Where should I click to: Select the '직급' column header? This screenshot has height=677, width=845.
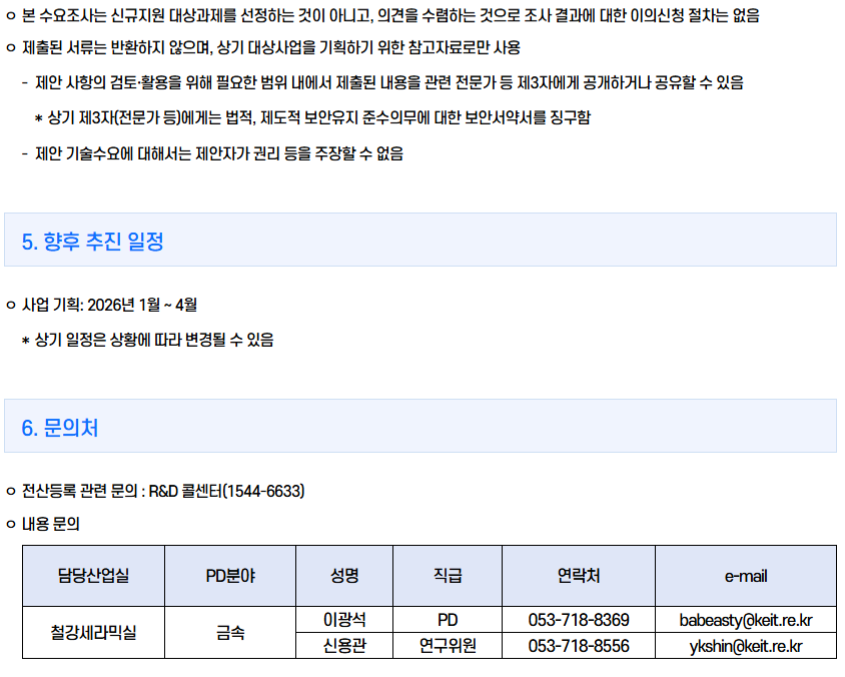pos(447,576)
